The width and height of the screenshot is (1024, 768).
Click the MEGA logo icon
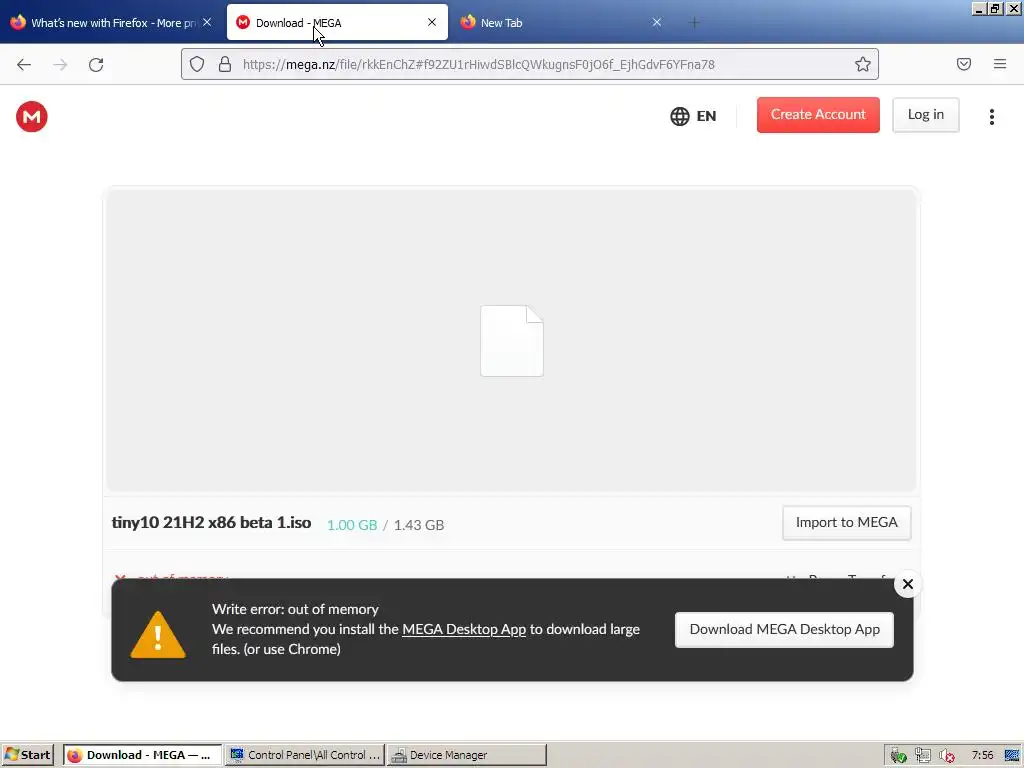31,116
